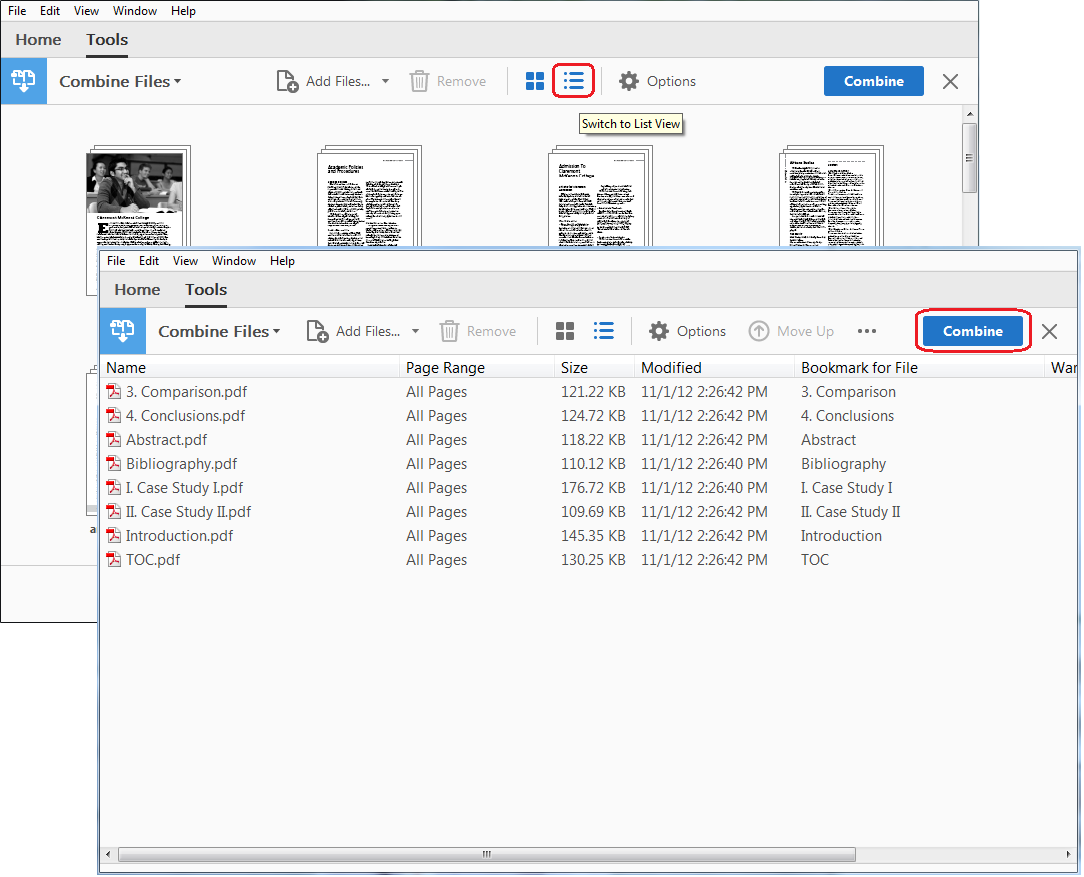Image resolution: width=1084 pixels, height=877 pixels.
Task: Click All Pages for TOC.pdf
Action: pyautogui.click(x=436, y=560)
